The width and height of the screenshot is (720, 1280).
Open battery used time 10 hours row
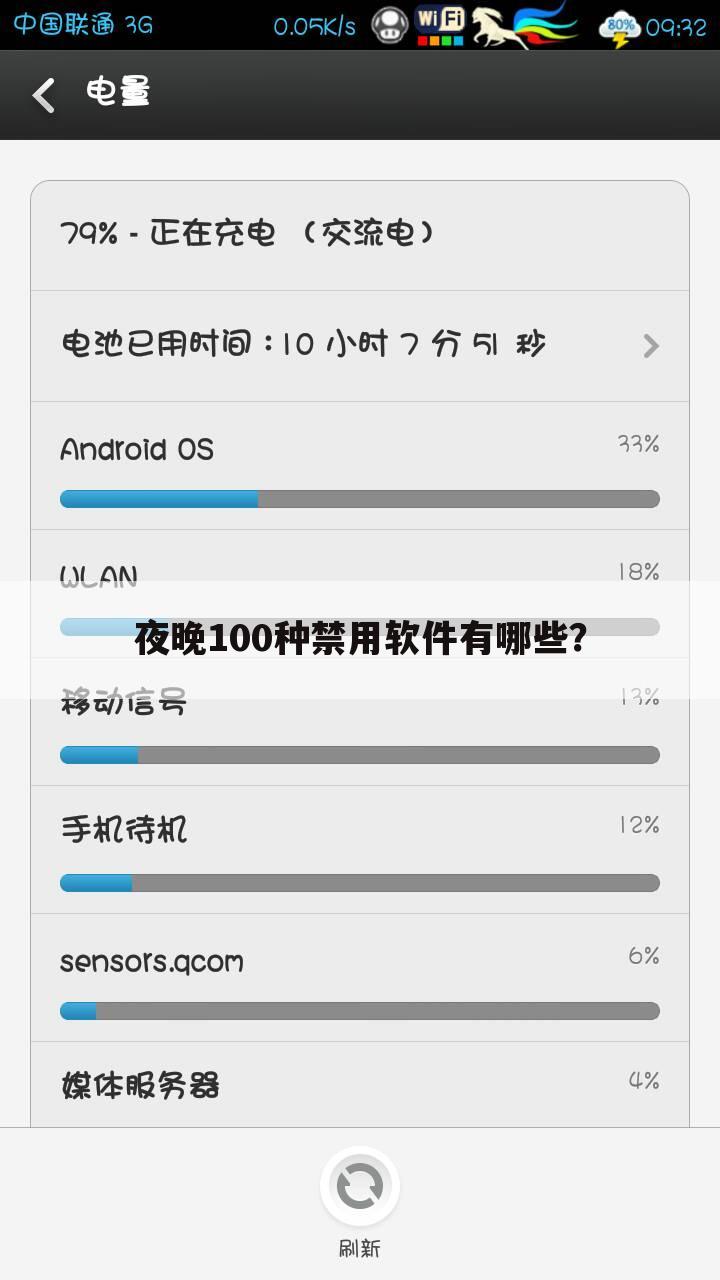(360, 346)
